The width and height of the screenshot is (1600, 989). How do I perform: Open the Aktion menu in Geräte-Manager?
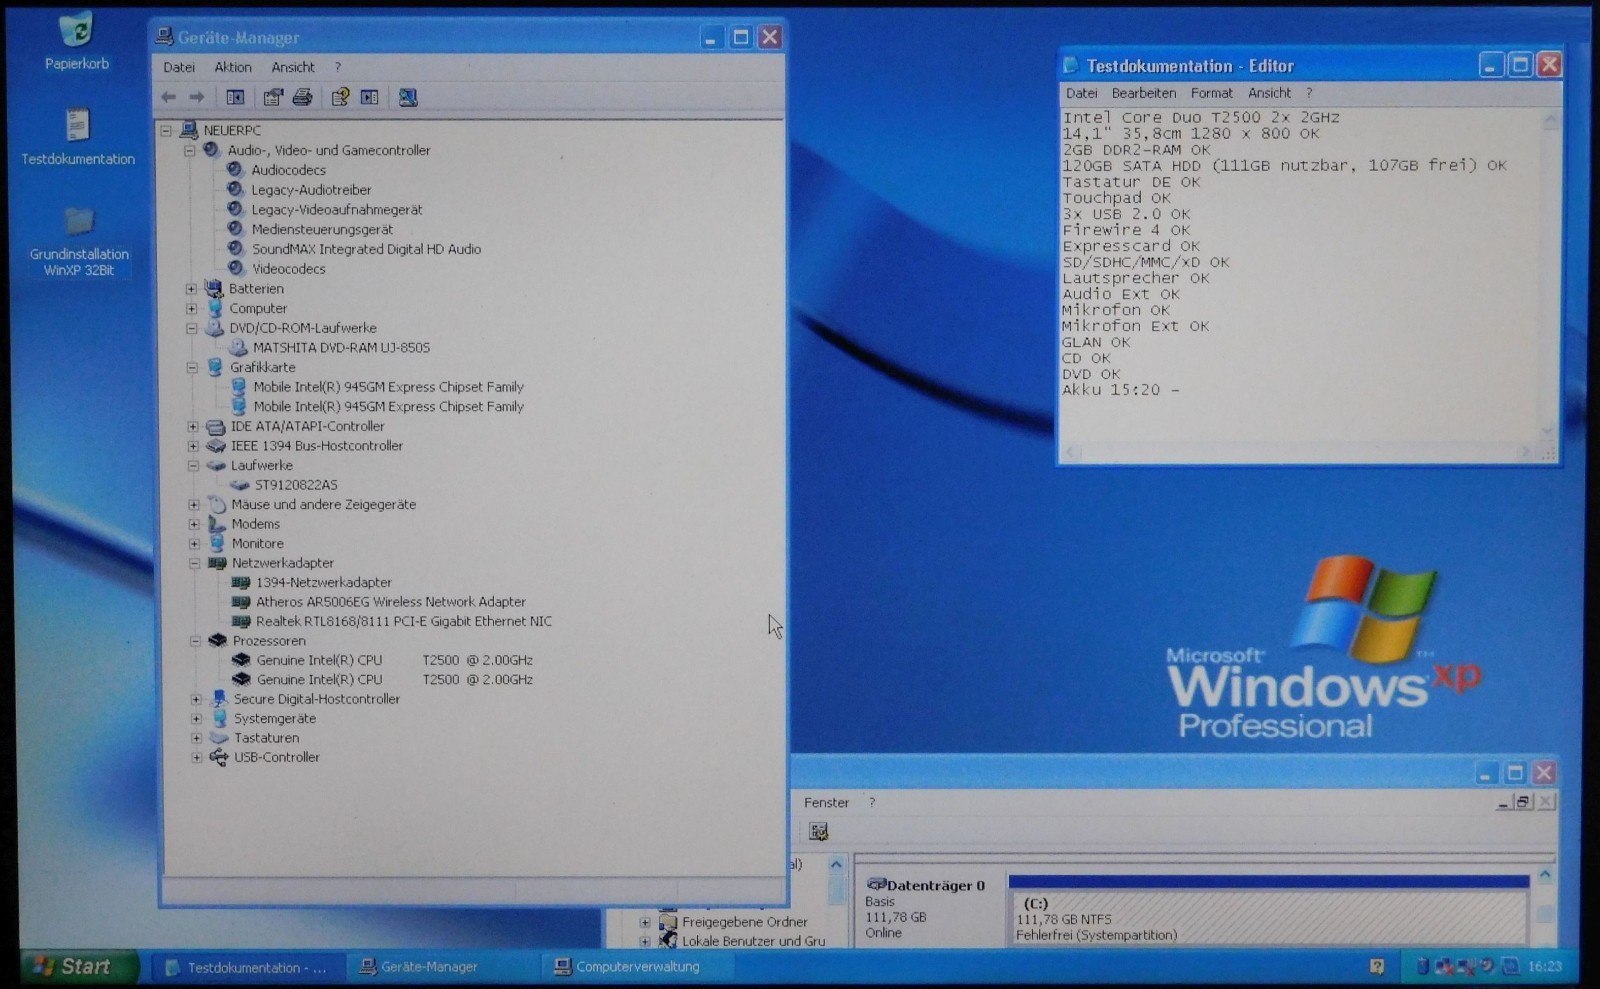(x=233, y=67)
